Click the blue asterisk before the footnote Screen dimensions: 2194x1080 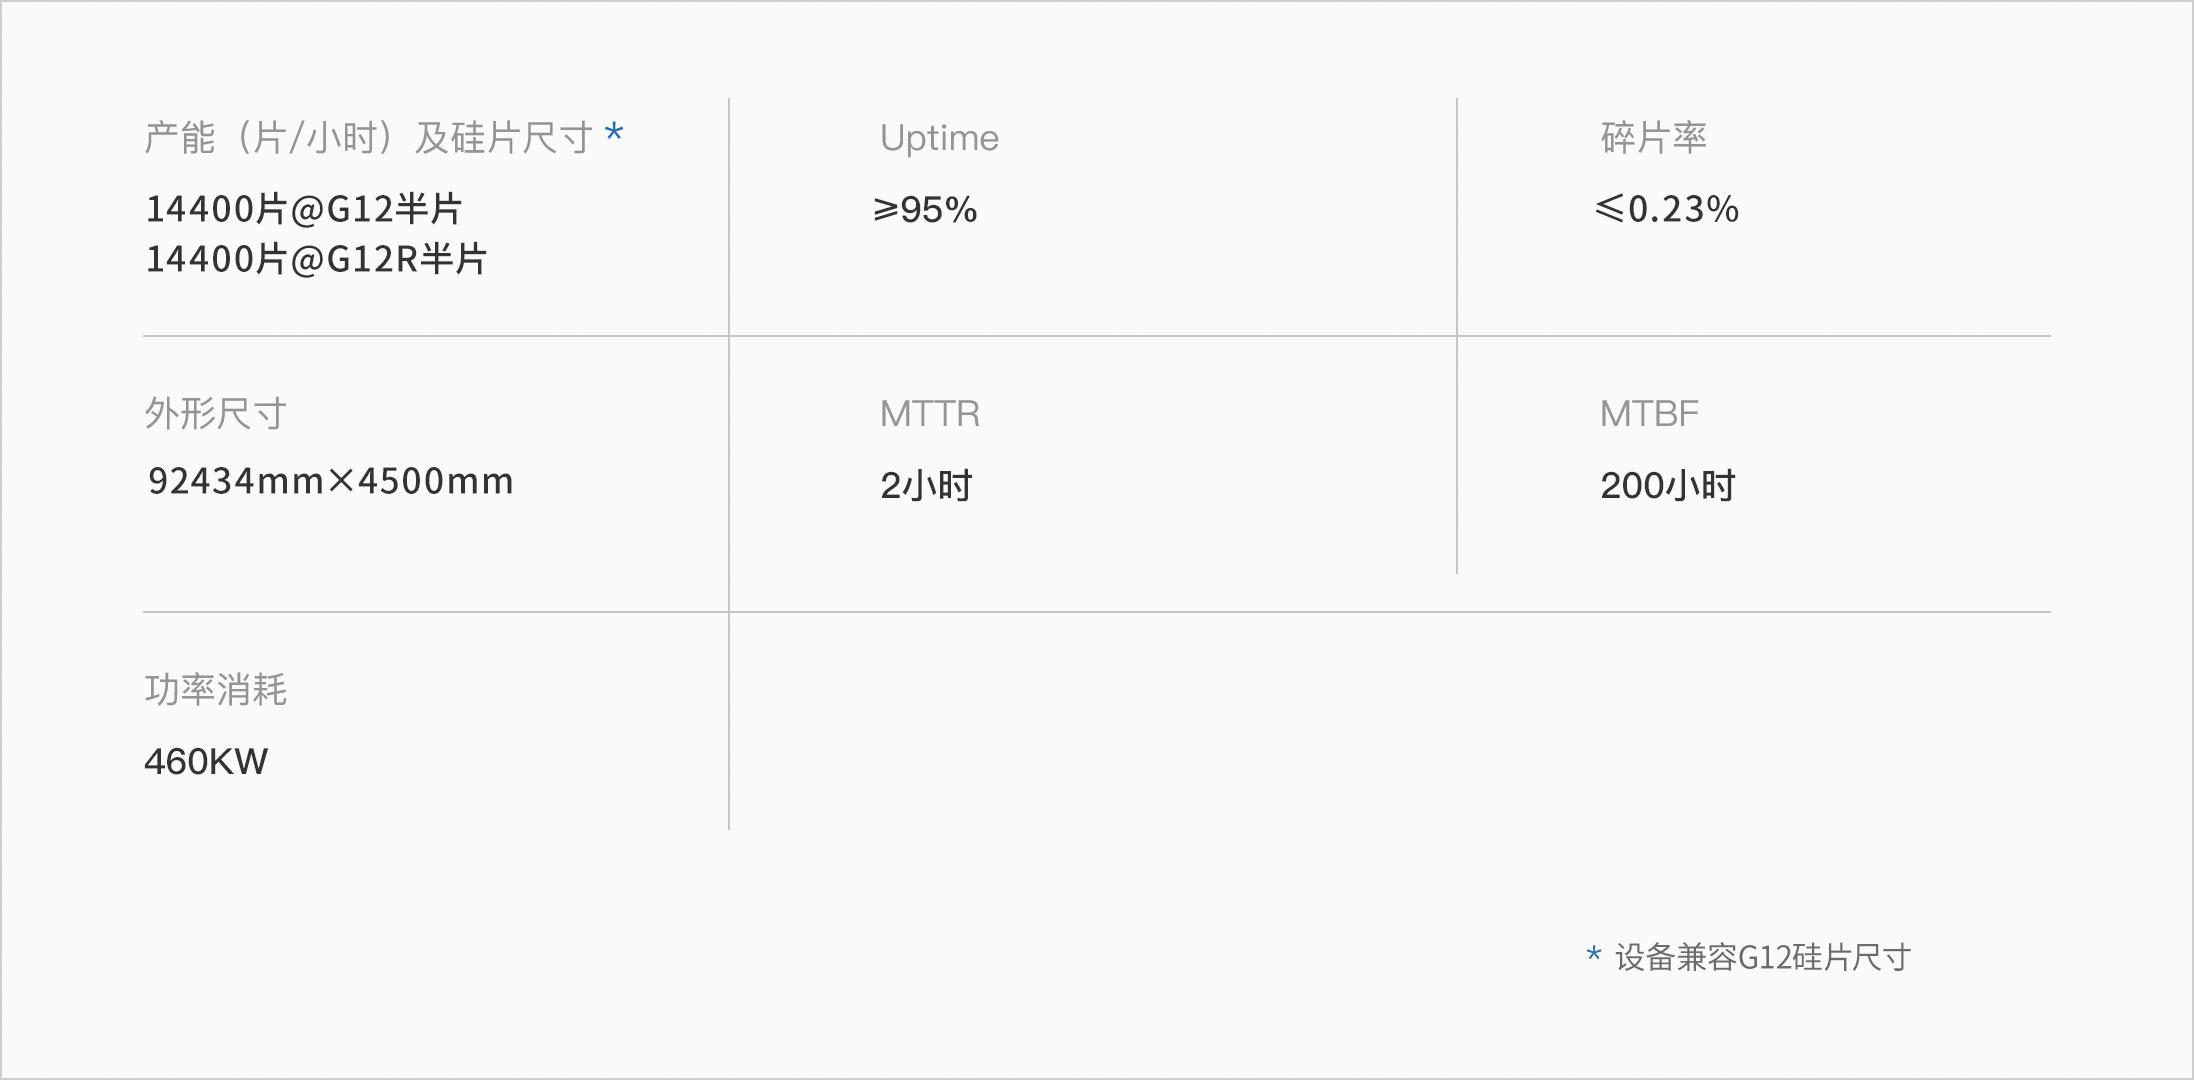click(x=1593, y=955)
